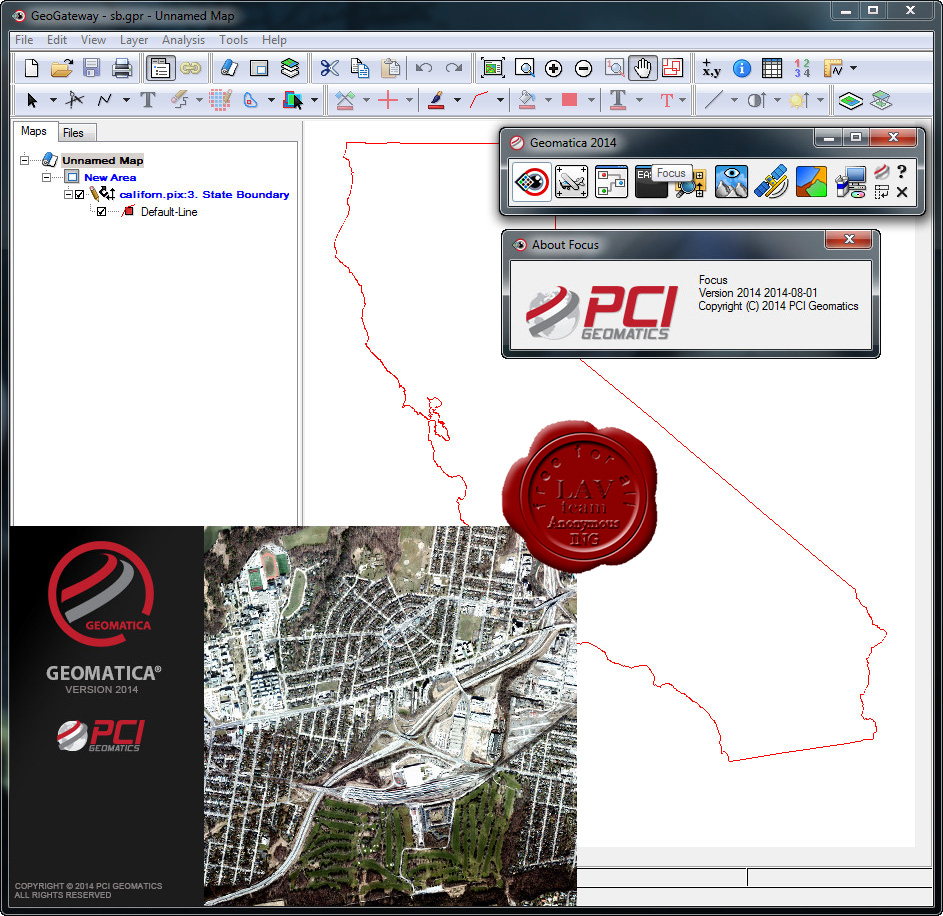Image resolution: width=943 pixels, height=916 pixels.
Task: Click the red fill color swatch
Action: pos(570,100)
